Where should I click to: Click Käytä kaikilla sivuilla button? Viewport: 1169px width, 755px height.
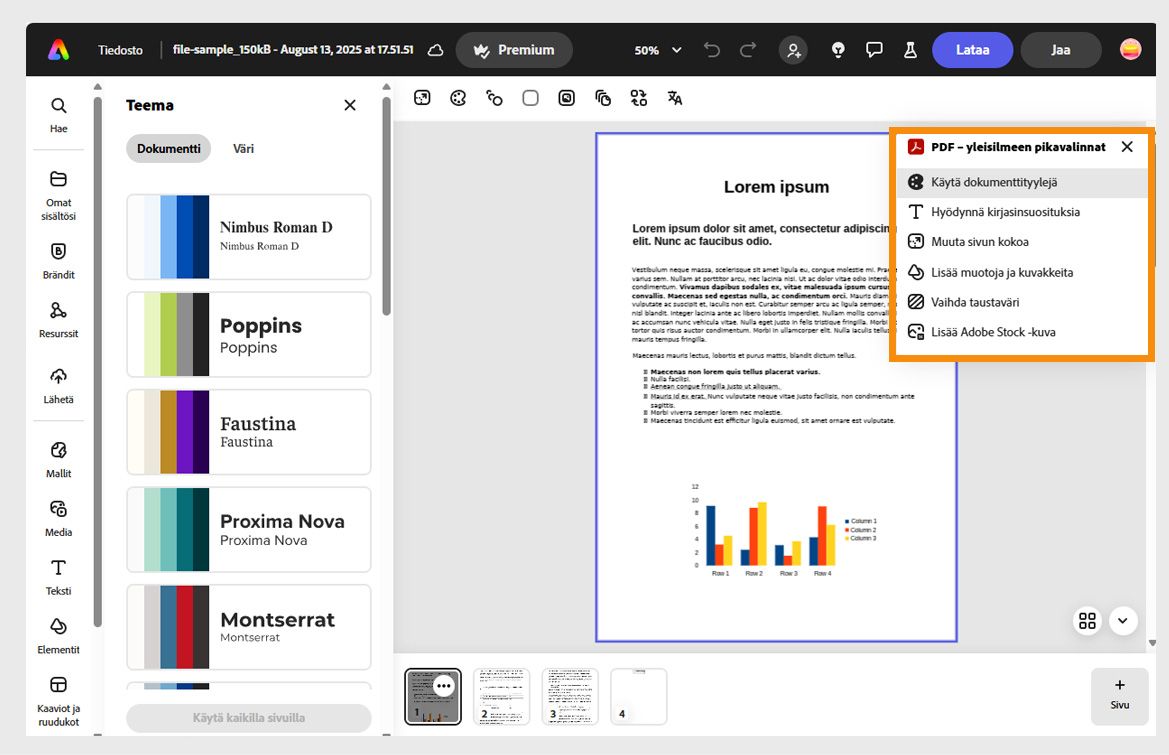(x=249, y=718)
